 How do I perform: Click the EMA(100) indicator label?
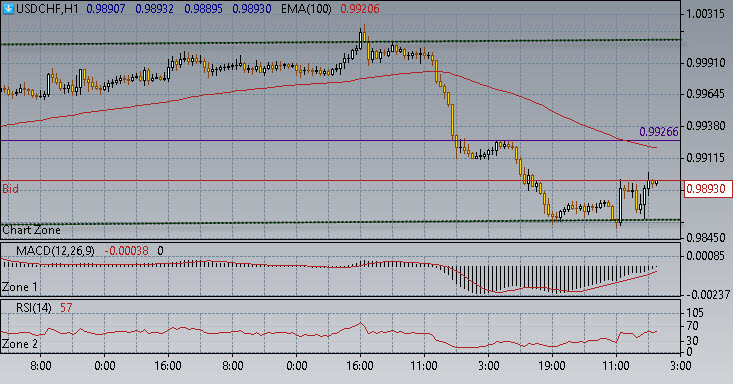[x=306, y=9]
